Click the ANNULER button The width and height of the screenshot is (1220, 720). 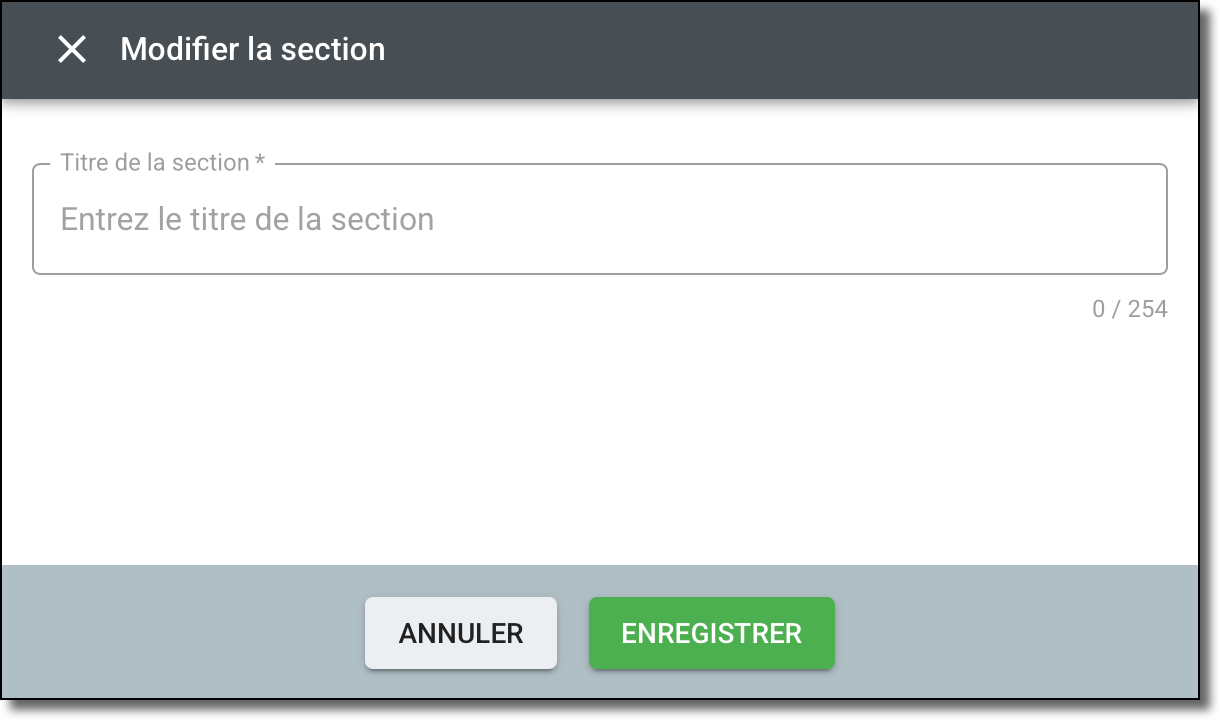coord(460,633)
